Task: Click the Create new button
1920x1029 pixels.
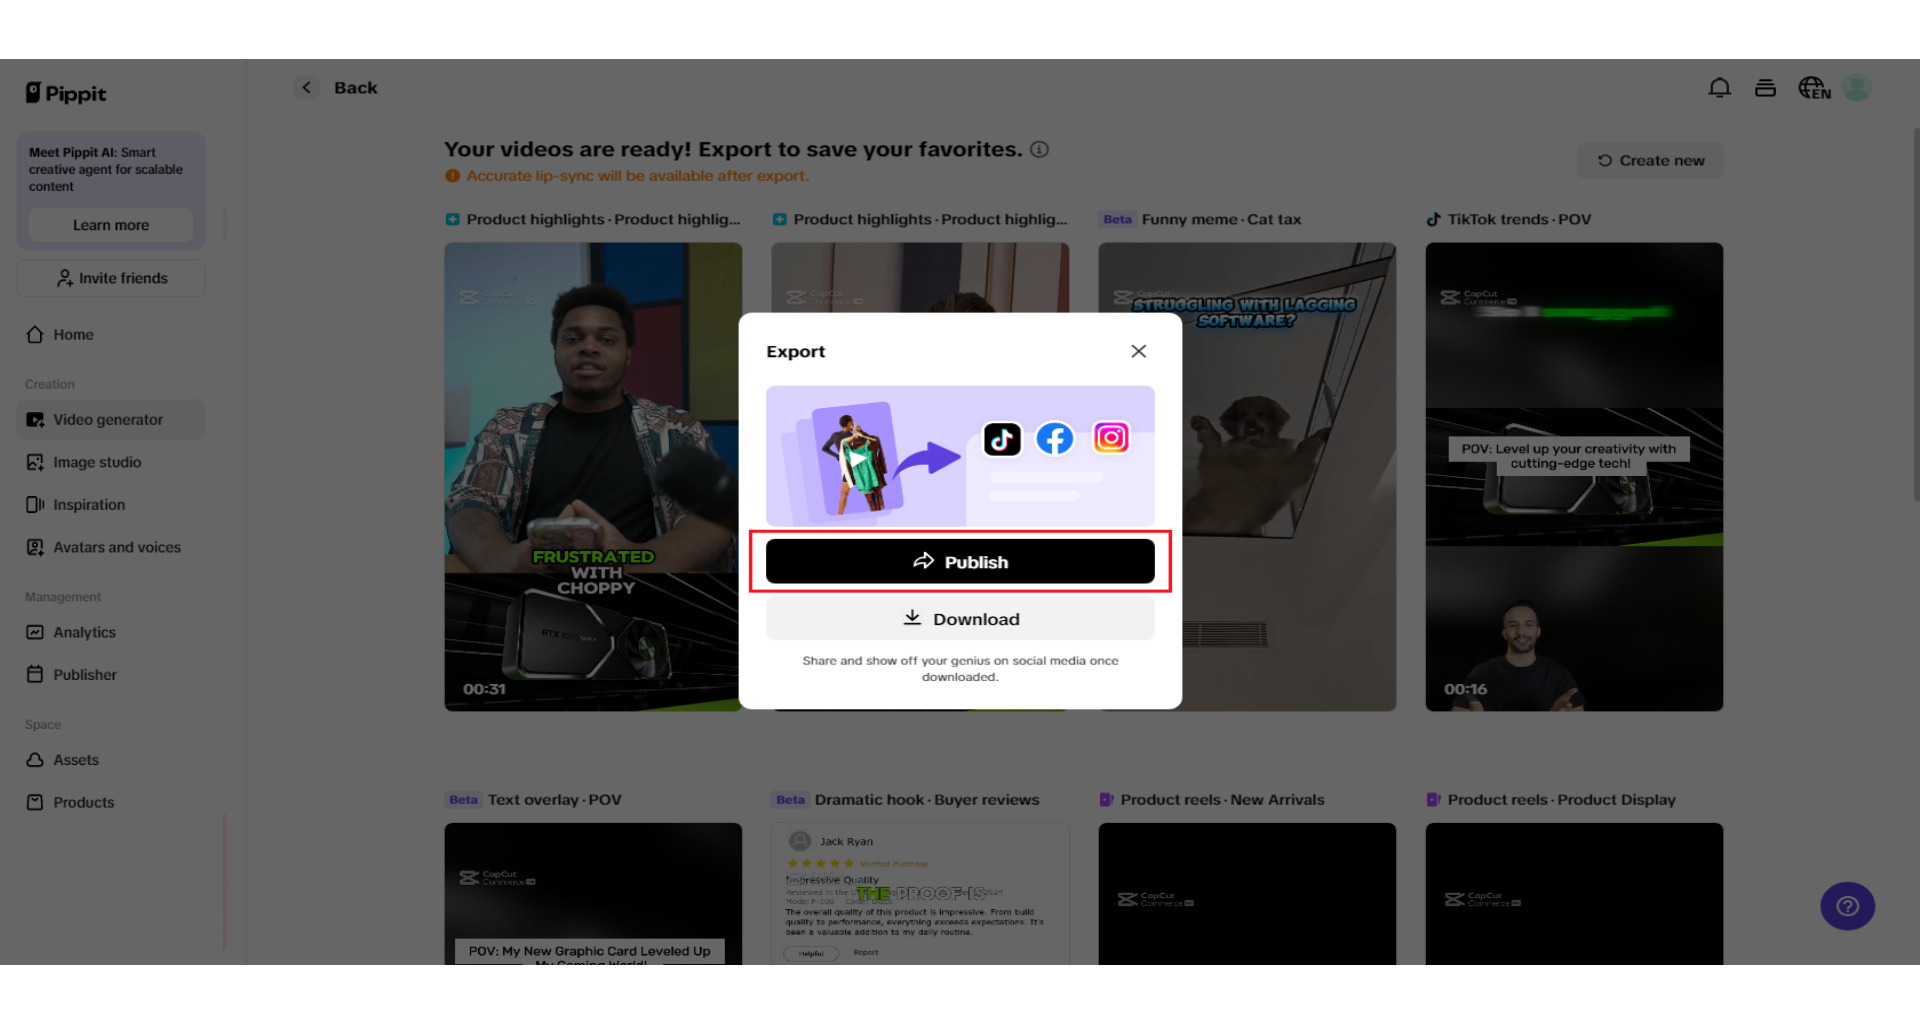Action: (x=1651, y=160)
